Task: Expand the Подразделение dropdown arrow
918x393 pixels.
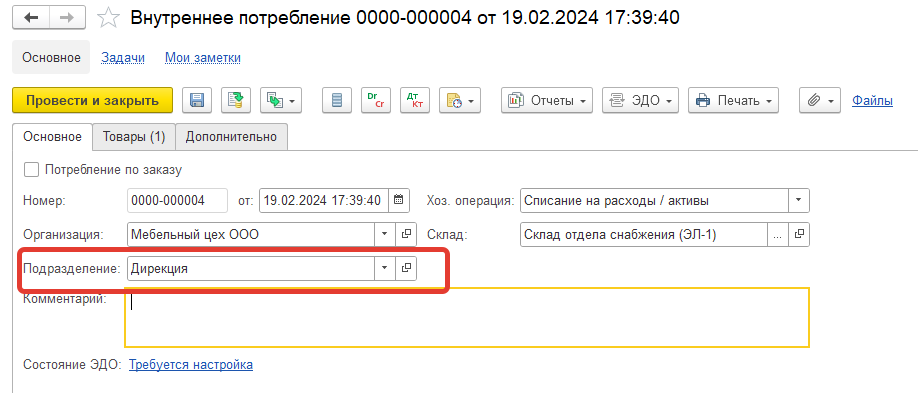Action: pos(385,268)
